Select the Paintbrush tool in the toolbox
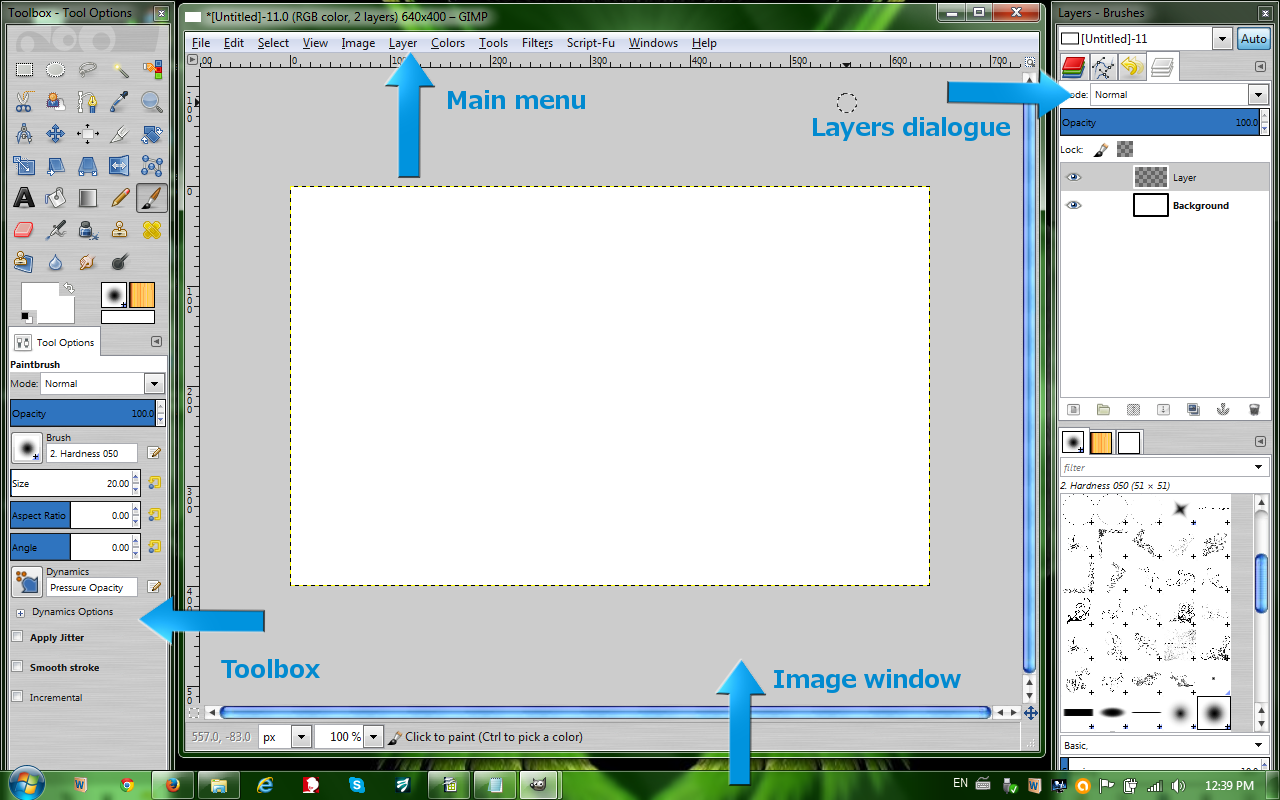The height and width of the screenshot is (800, 1280). [x=152, y=198]
